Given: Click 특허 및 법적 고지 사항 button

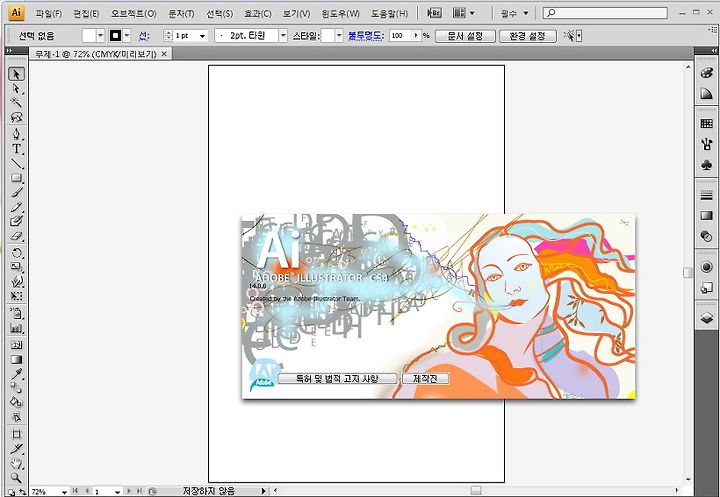Looking at the screenshot, I should (337, 378).
